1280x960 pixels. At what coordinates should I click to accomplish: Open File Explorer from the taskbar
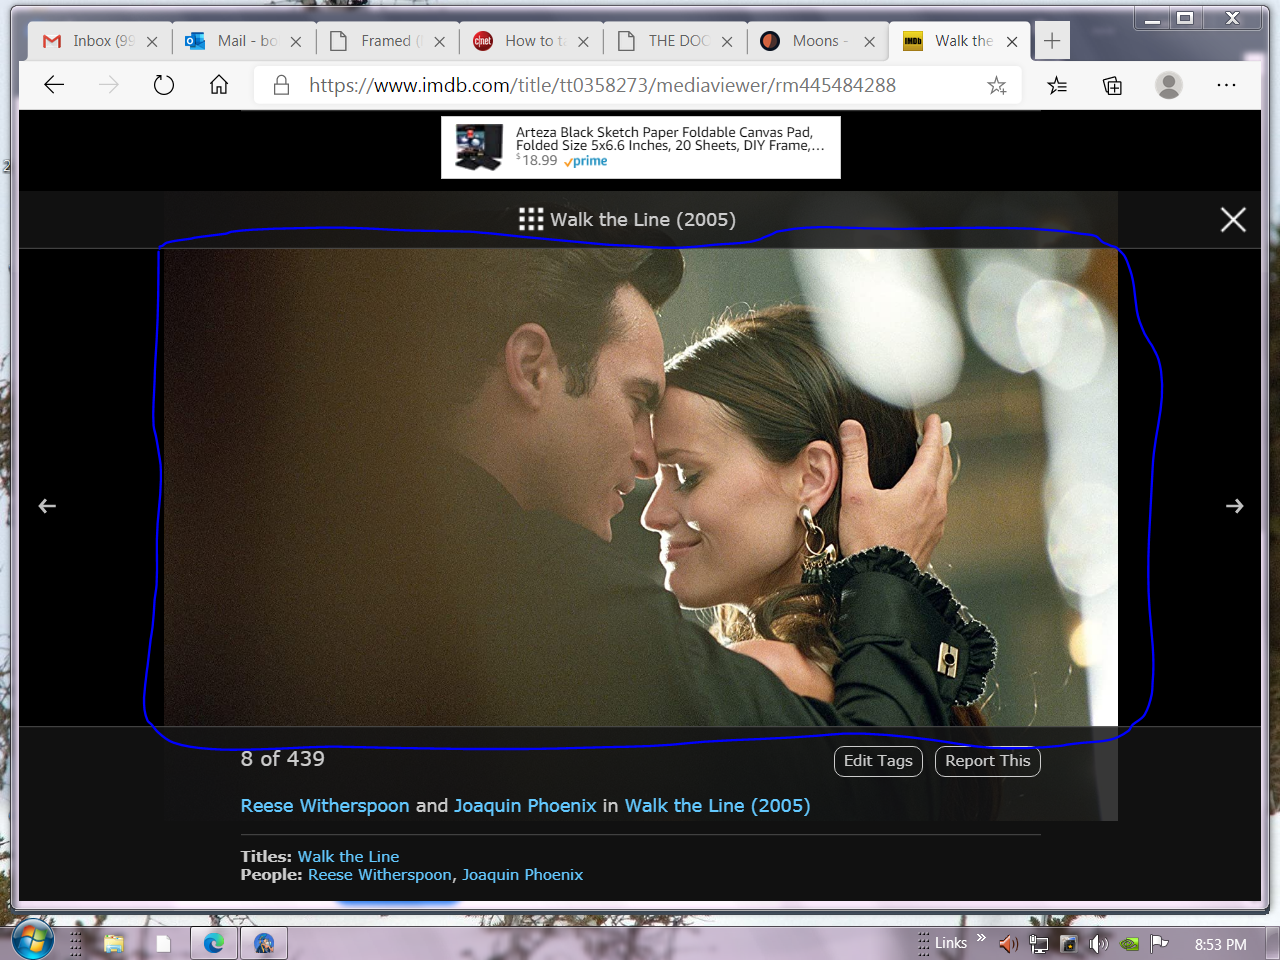[113, 943]
